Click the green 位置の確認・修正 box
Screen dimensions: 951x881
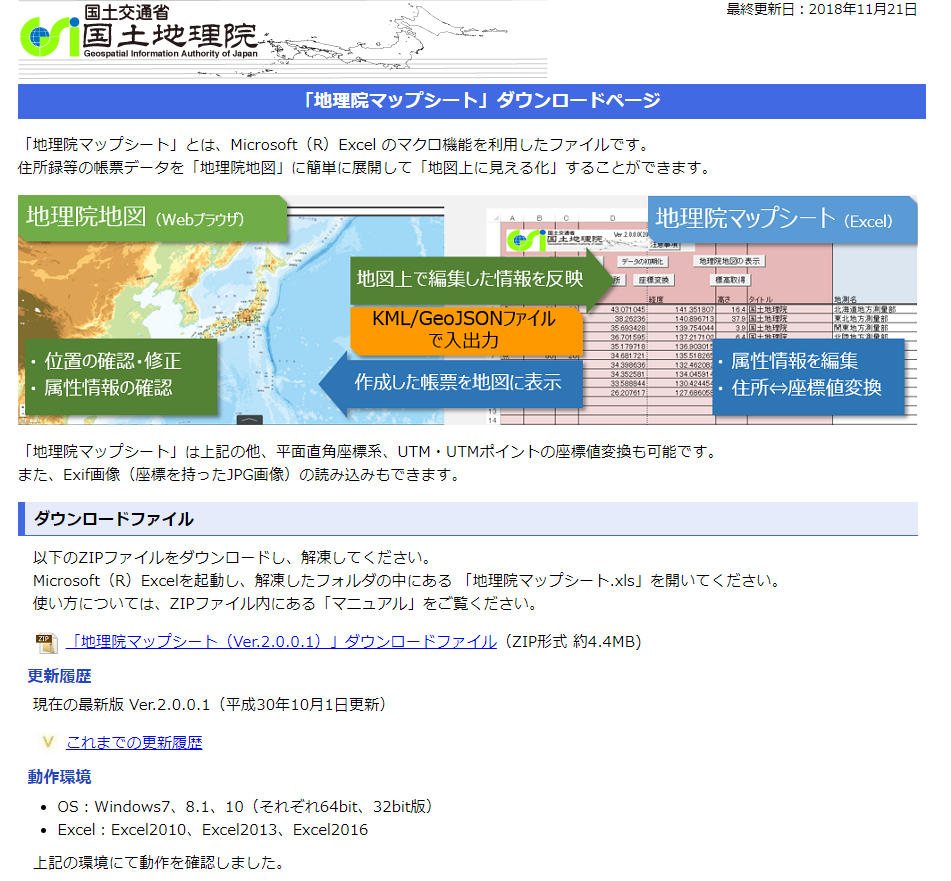pos(117,375)
